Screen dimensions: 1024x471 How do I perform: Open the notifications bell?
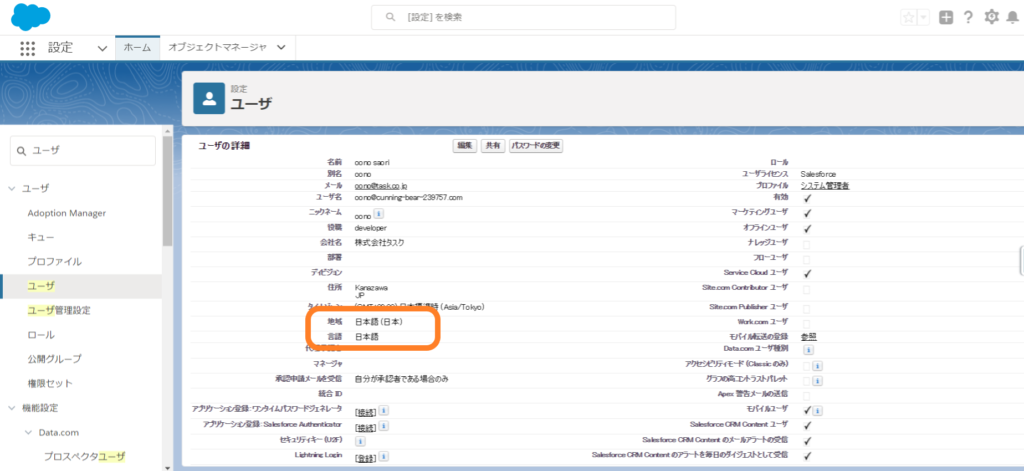[1013, 18]
